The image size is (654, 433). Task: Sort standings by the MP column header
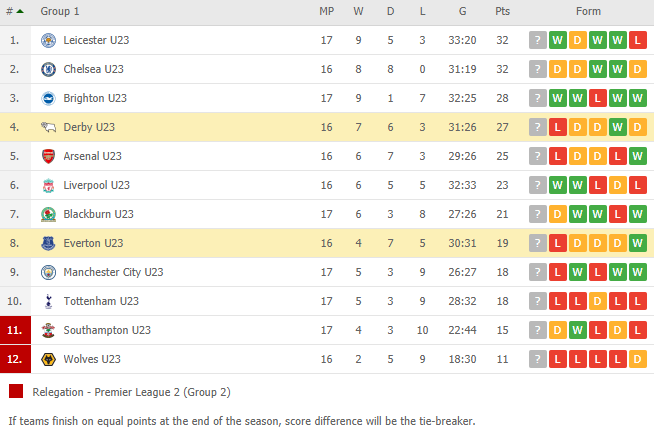point(327,12)
